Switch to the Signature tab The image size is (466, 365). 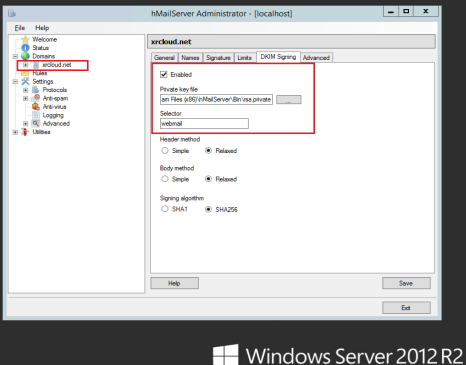click(x=218, y=58)
